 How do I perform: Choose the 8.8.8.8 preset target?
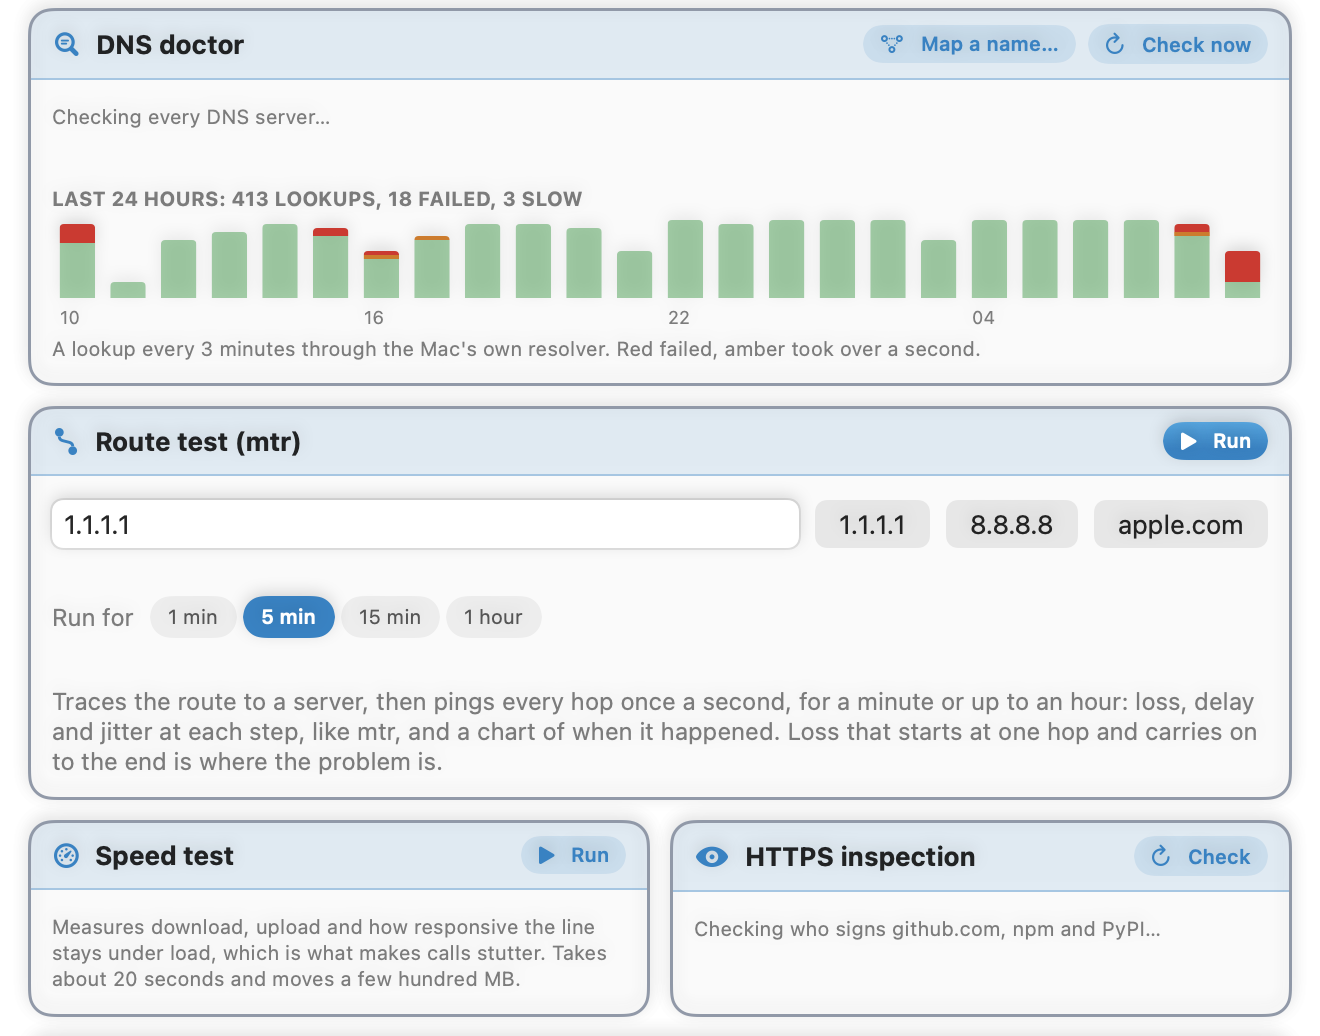pos(1012,524)
